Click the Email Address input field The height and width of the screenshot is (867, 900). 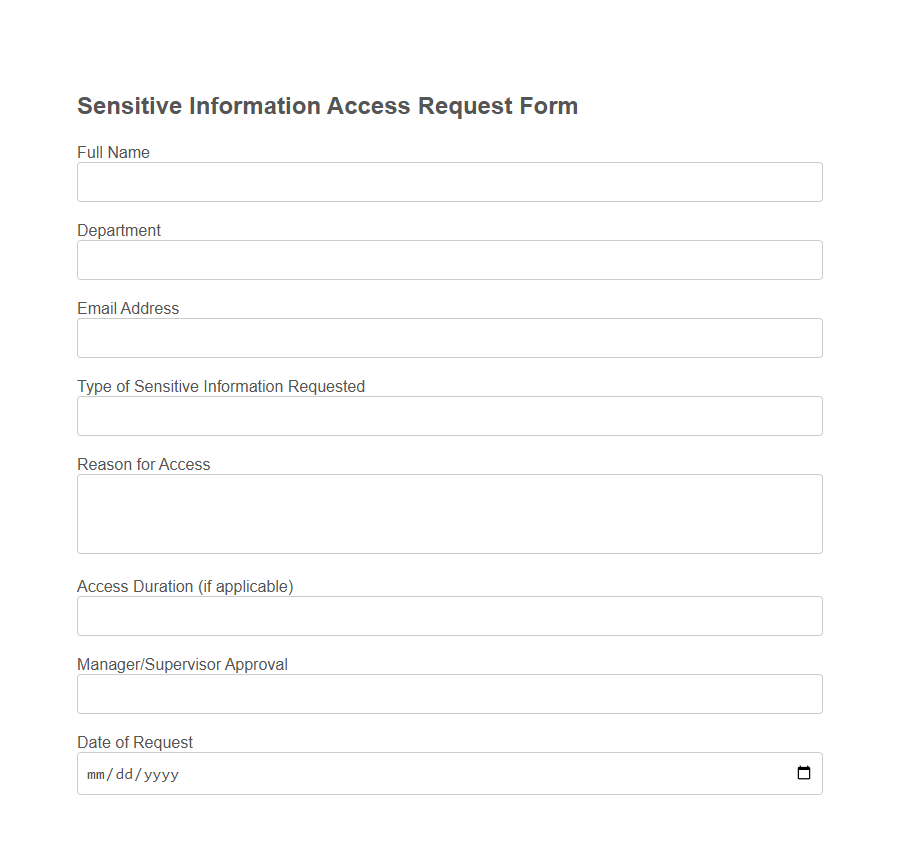(449, 337)
